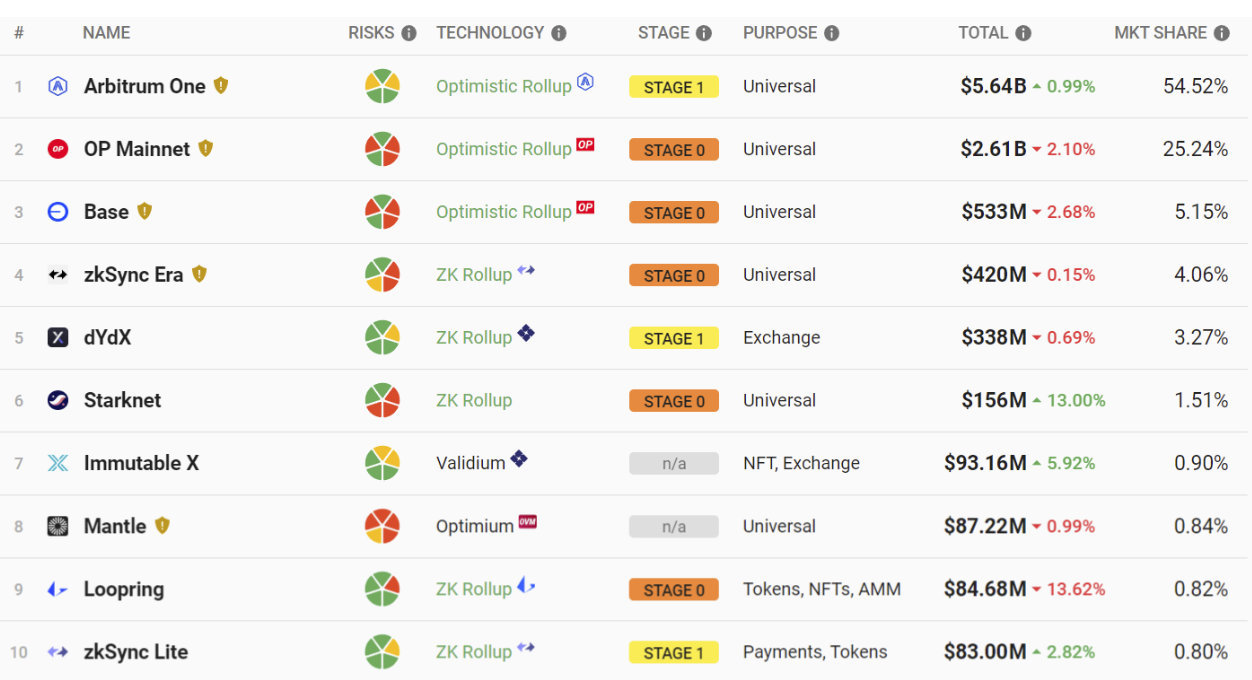The height and width of the screenshot is (680, 1252).
Task: Click the Stage header info icon
Action: [x=704, y=33]
